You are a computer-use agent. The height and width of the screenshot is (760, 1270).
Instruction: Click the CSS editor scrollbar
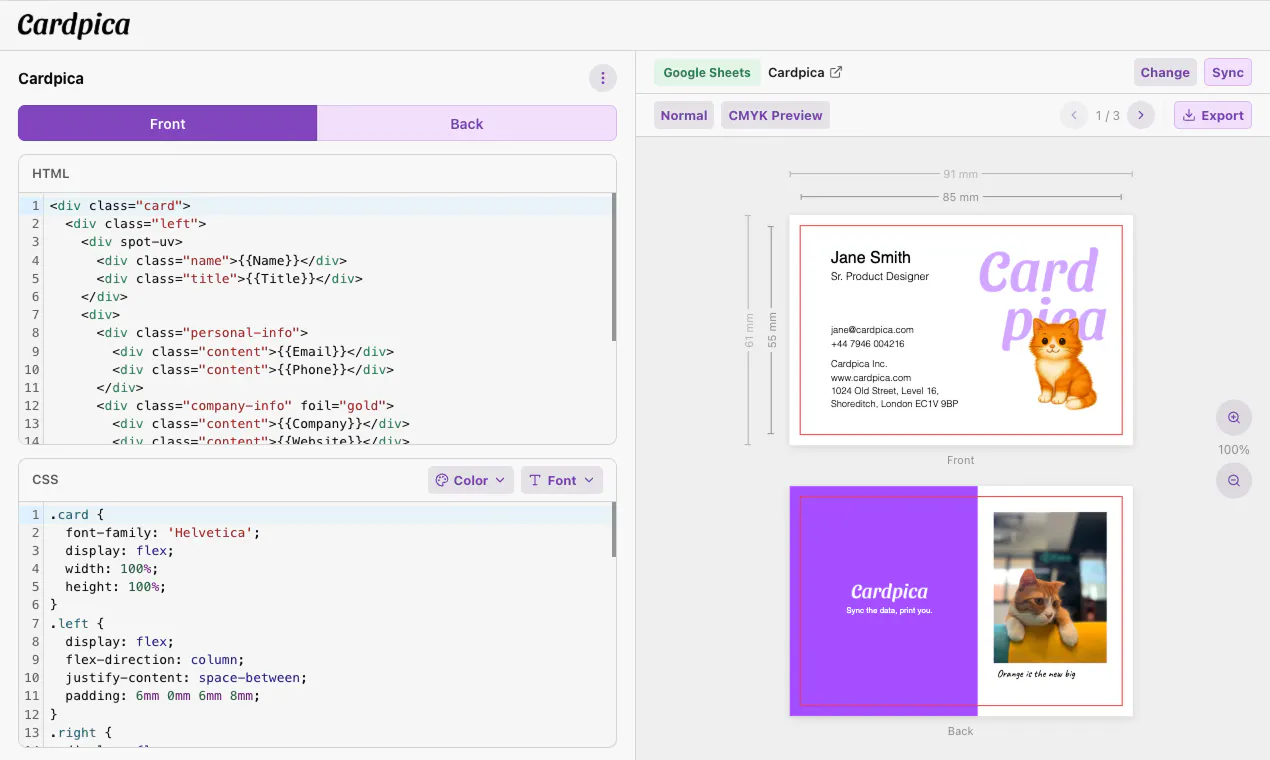coord(614,530)
